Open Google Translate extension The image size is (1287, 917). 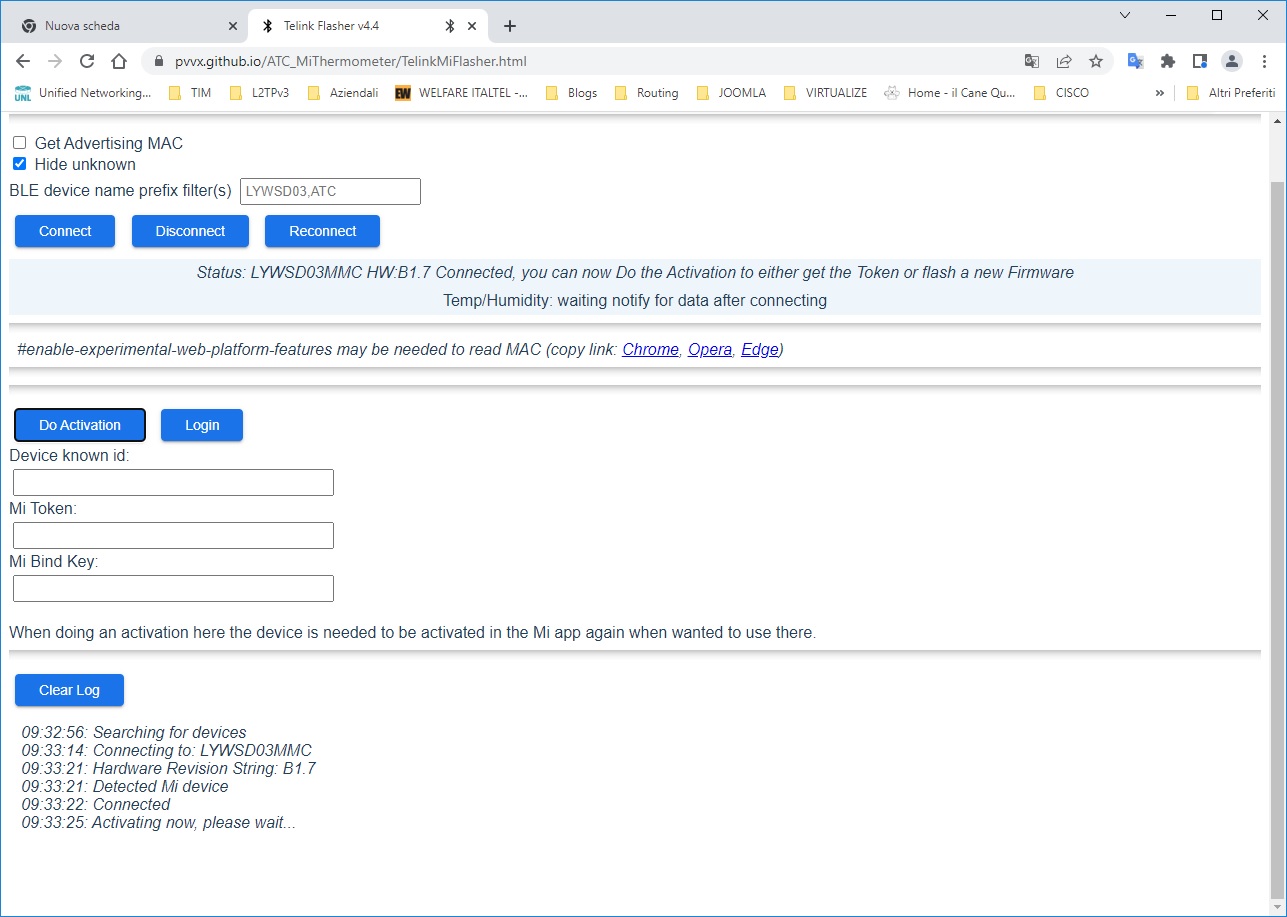coord(1135,61)
